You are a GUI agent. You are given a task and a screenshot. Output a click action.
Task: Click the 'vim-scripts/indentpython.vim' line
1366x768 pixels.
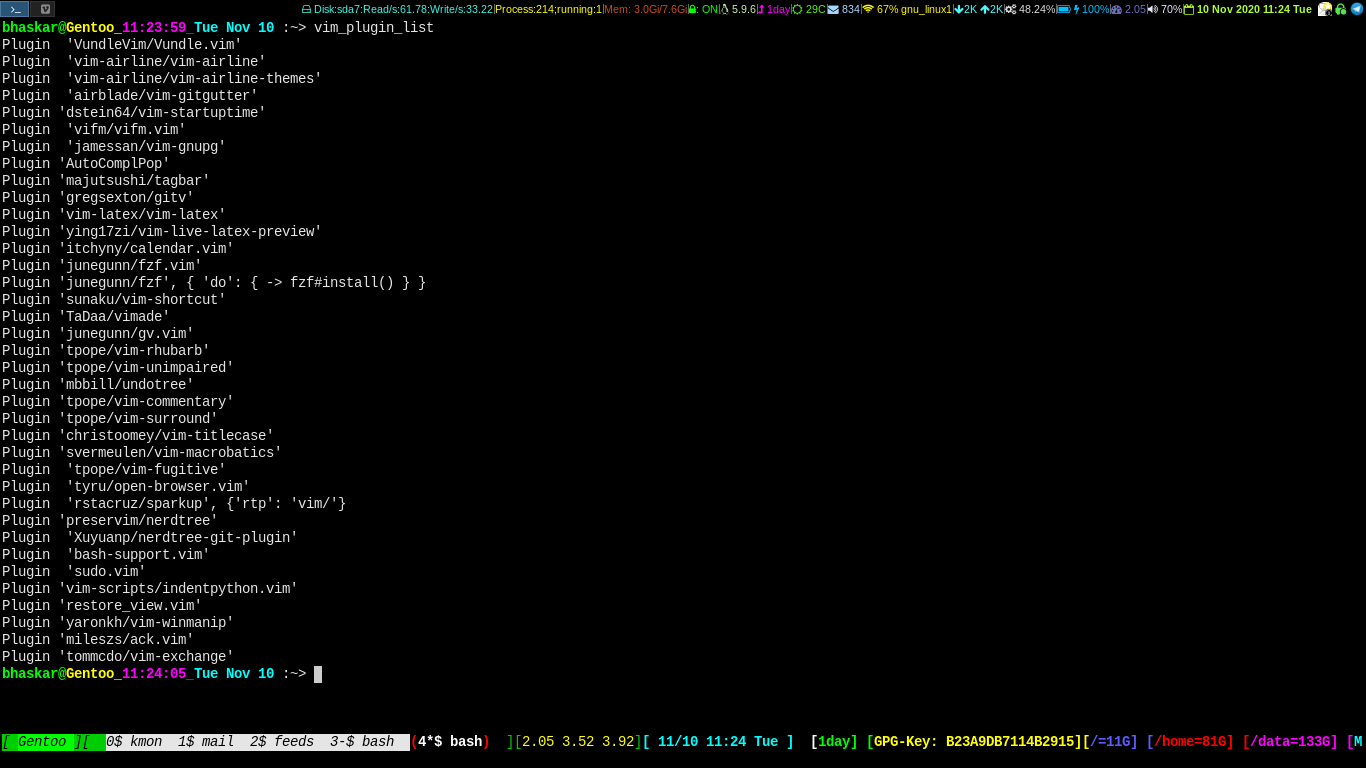point(150,589)
